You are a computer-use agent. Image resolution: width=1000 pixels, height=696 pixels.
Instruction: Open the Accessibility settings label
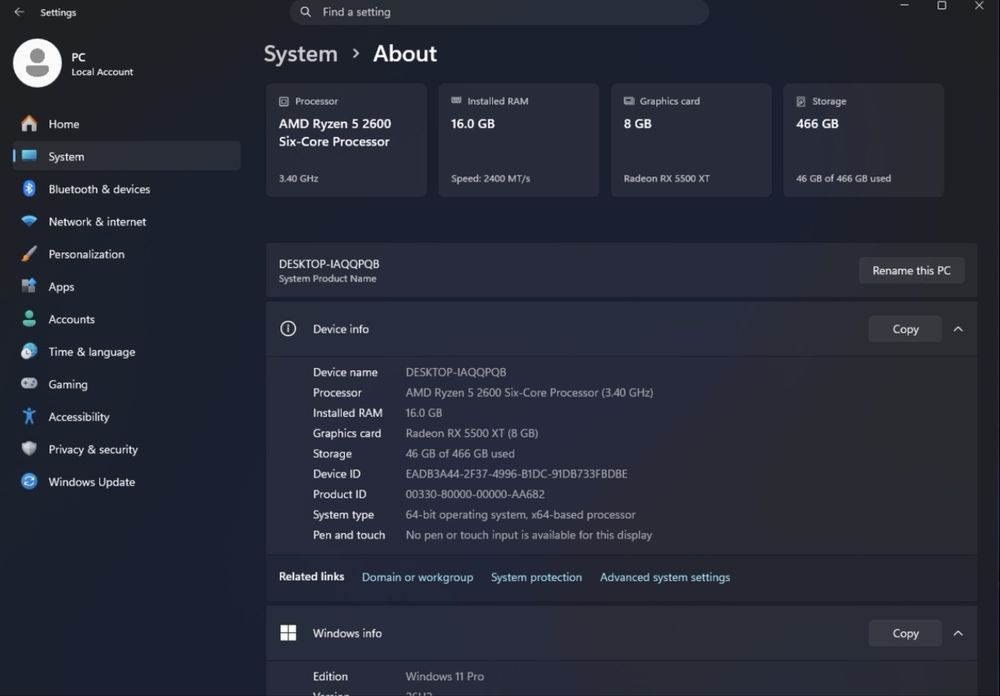(79, 417)
